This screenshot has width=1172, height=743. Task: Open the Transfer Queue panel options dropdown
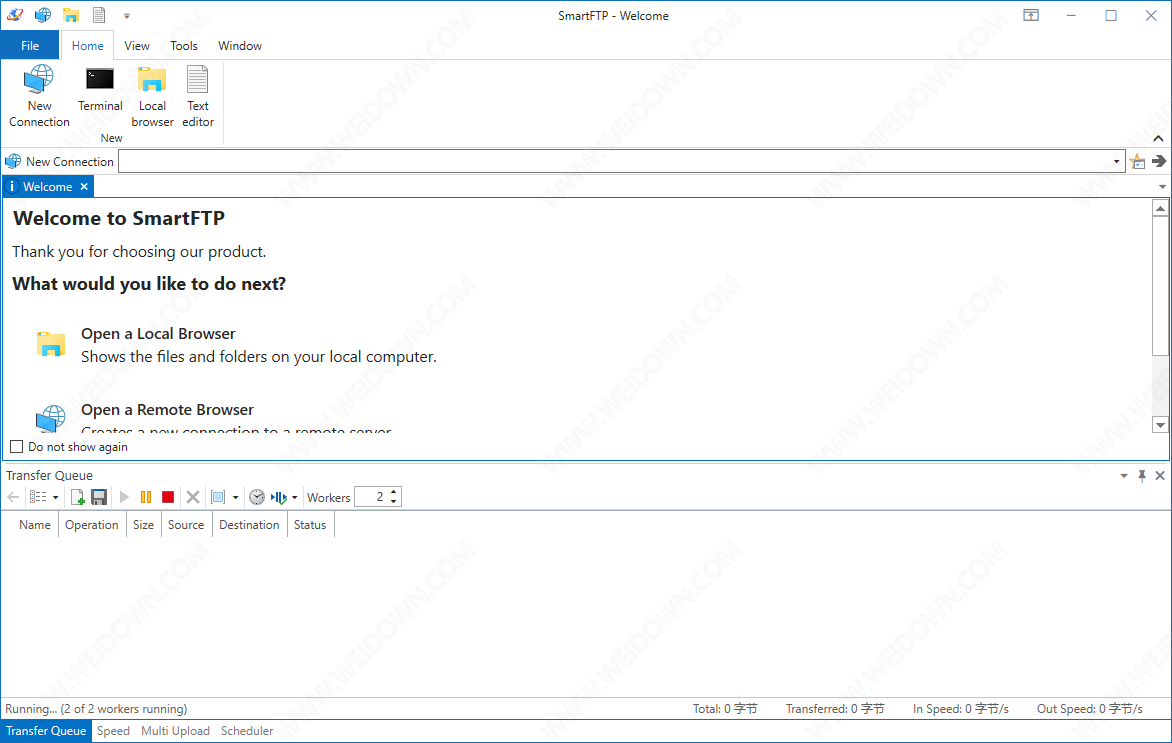(1123, 476)
